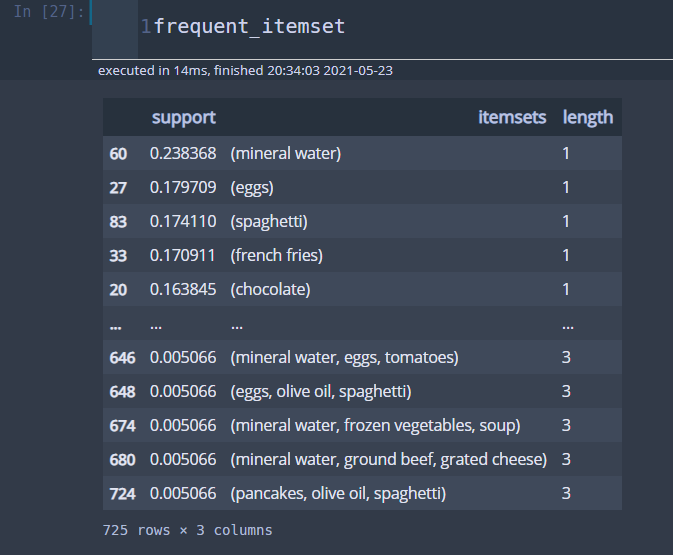Select row index 33
The width and height of the screenshot is (673, 555).
pyautogui.click(x=119, y=255)
